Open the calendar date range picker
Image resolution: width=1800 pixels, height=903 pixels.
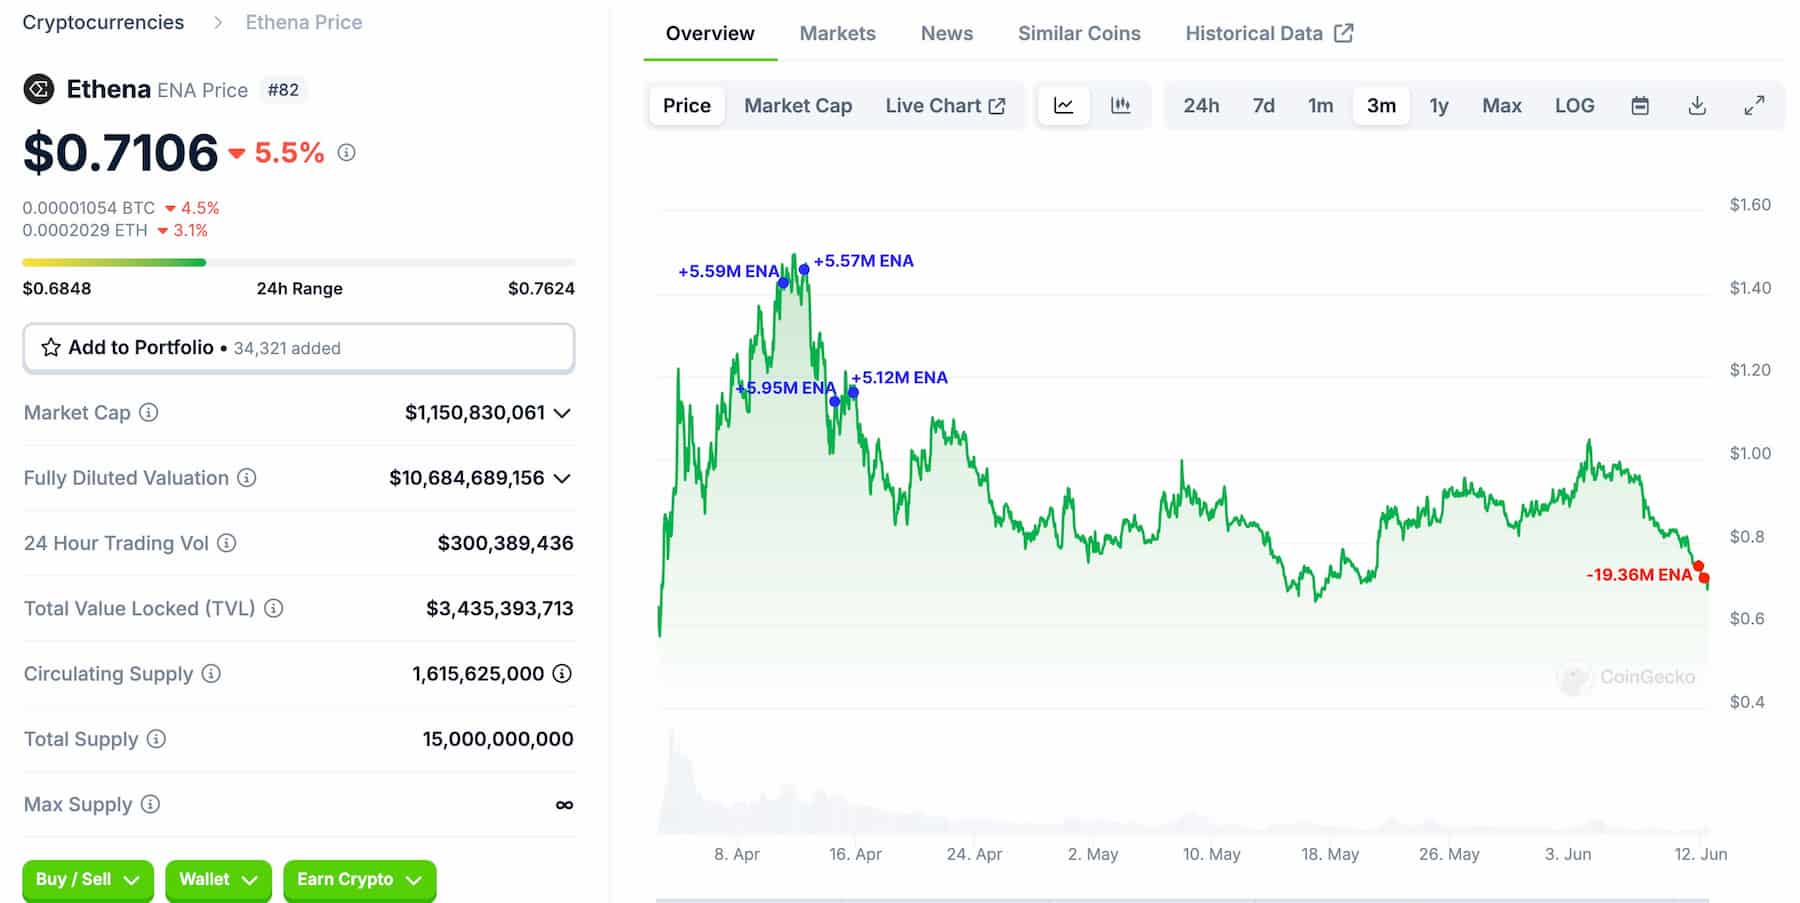coord(1640,106)
